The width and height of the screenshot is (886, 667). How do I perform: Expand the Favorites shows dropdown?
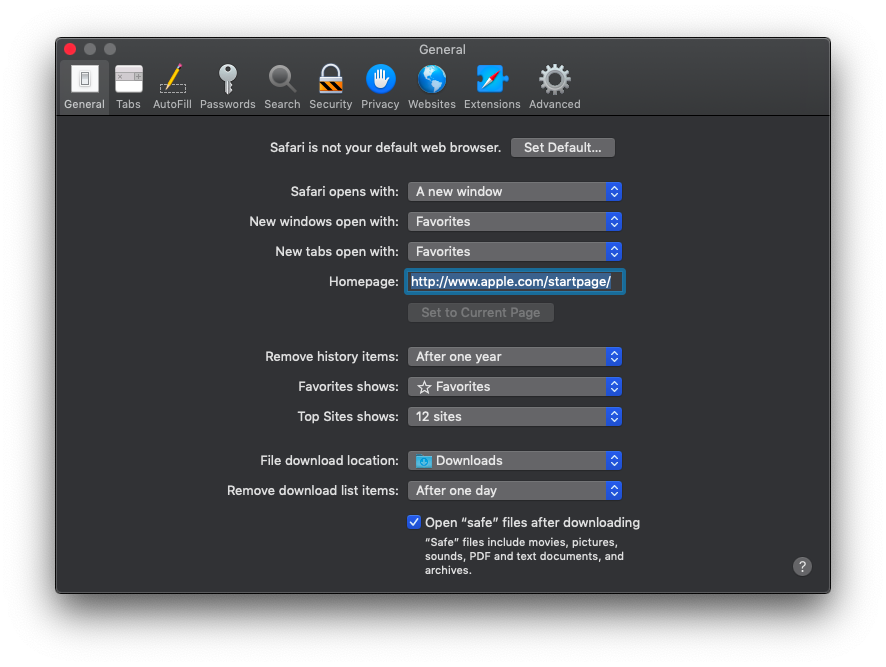click(x=515, y=387)
